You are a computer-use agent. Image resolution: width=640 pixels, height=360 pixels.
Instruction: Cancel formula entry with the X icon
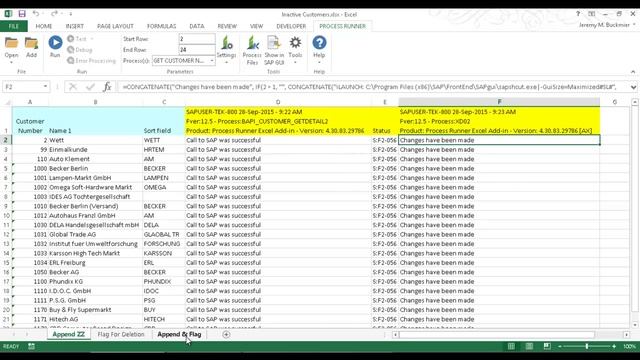(x=73, y=87)
